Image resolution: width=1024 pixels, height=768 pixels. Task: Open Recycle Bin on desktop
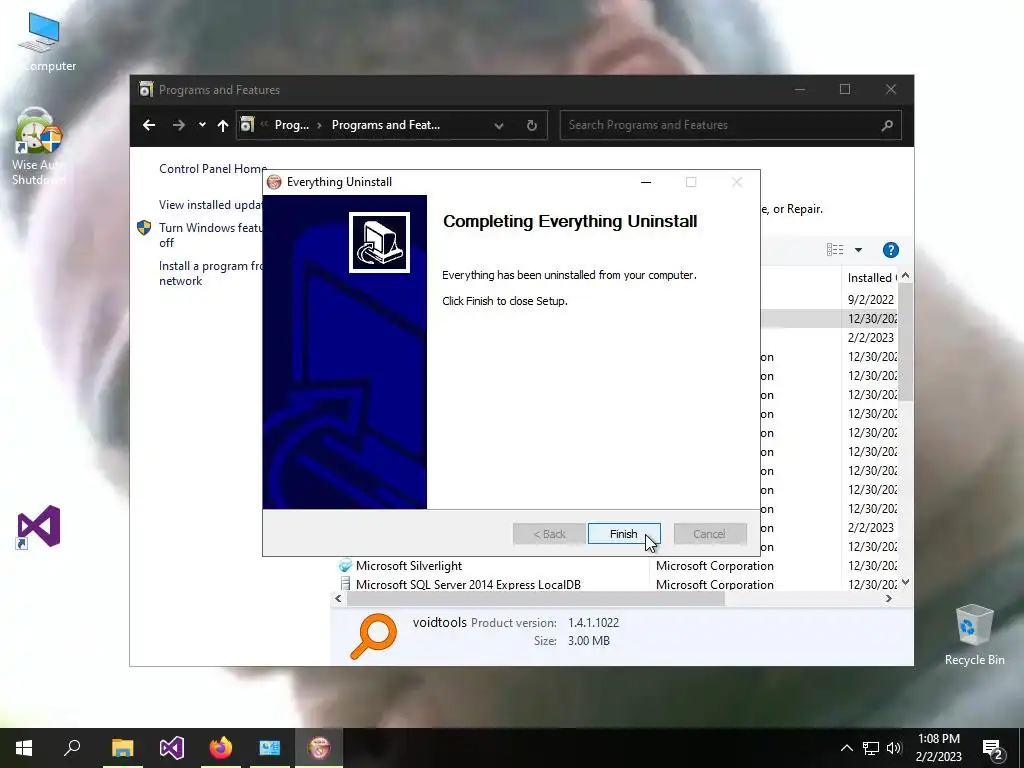click(974, 634)
